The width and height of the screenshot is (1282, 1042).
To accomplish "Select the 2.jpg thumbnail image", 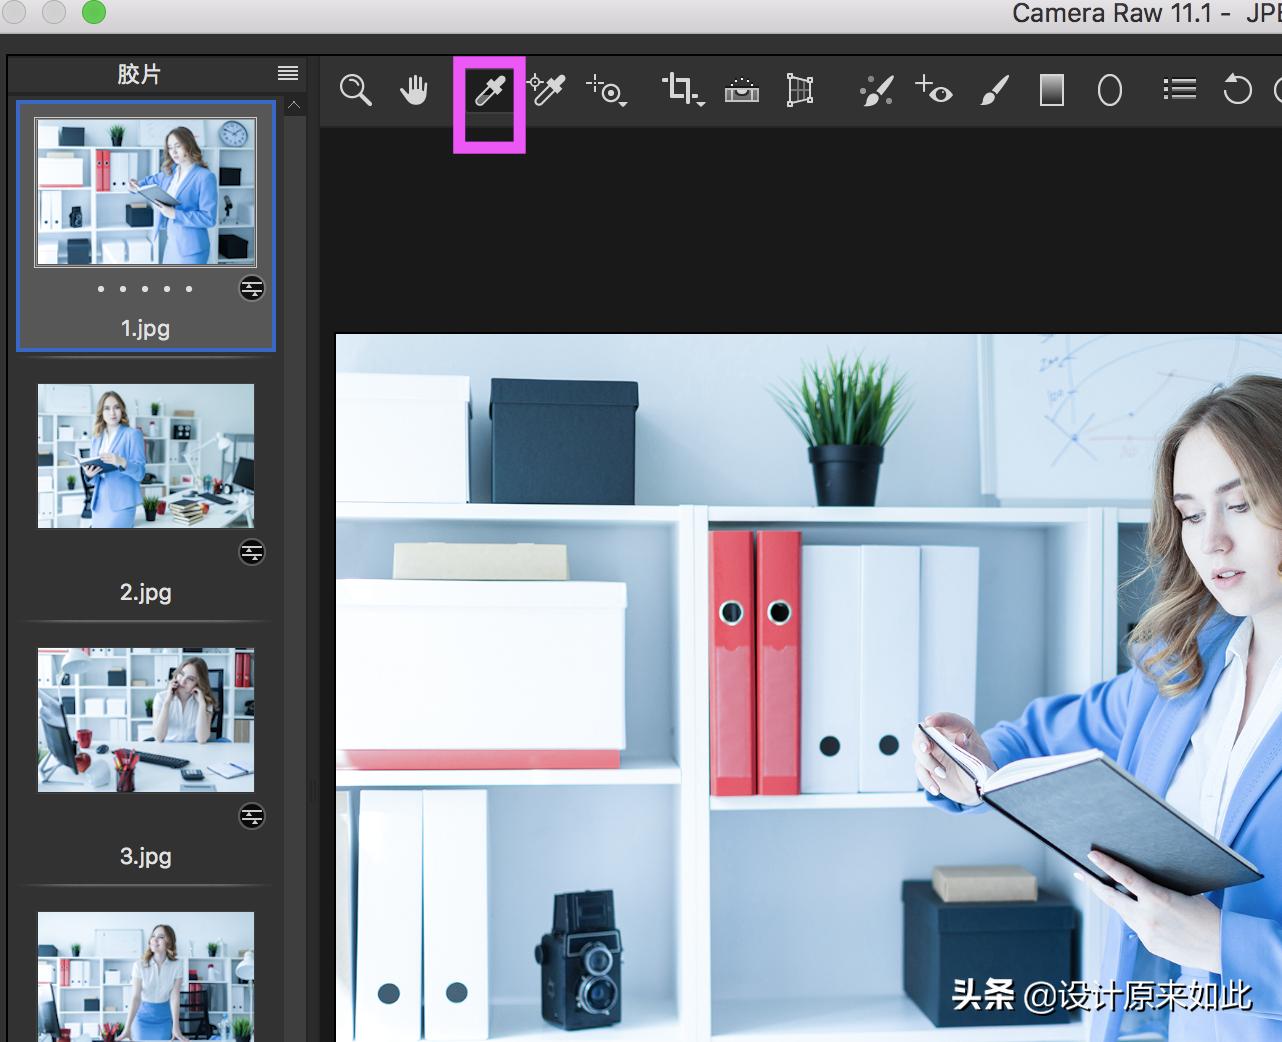I will coord(146,456).
